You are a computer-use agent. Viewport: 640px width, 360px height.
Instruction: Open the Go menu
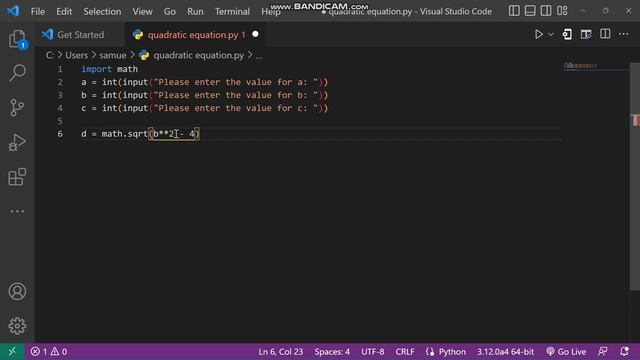point(170,11)
